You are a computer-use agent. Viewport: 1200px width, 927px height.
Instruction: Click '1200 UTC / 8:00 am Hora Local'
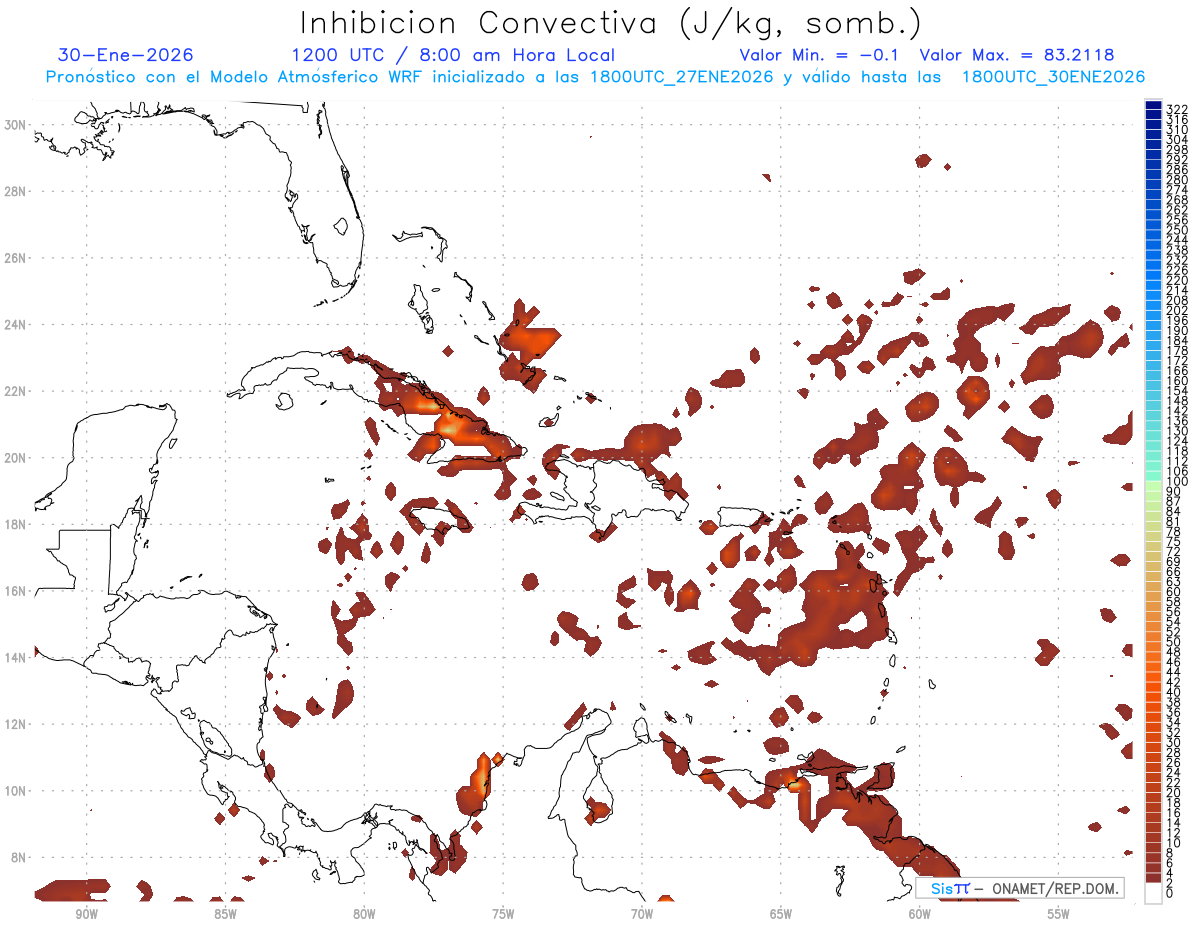click(453, 55)
